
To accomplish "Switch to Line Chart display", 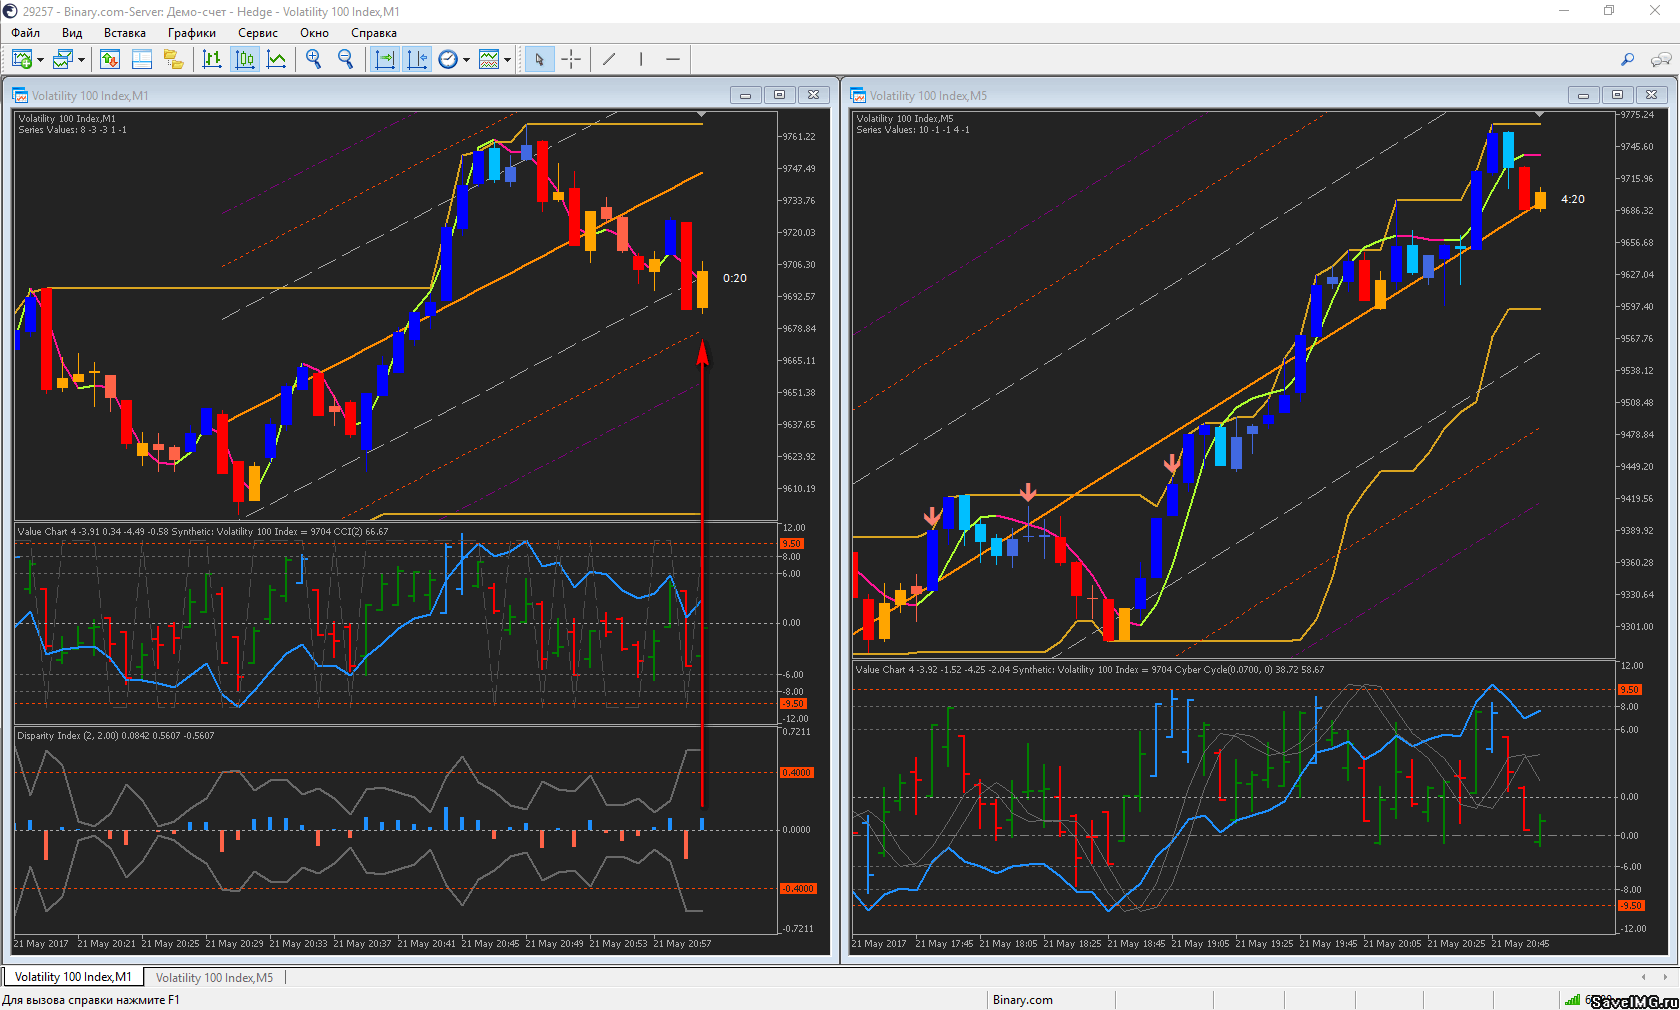I will (x=277, y=60).
